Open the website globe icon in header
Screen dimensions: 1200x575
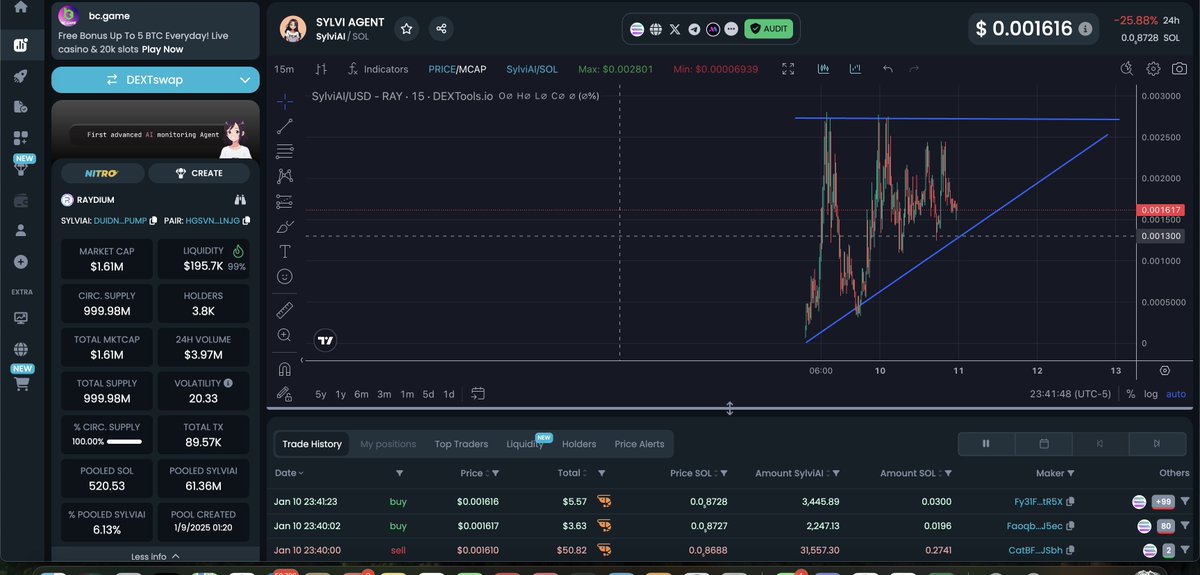click(x=655, y=30)
